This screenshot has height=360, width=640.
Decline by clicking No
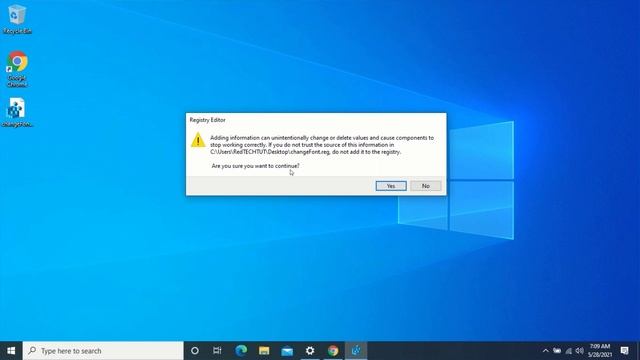tap(426, 186)
